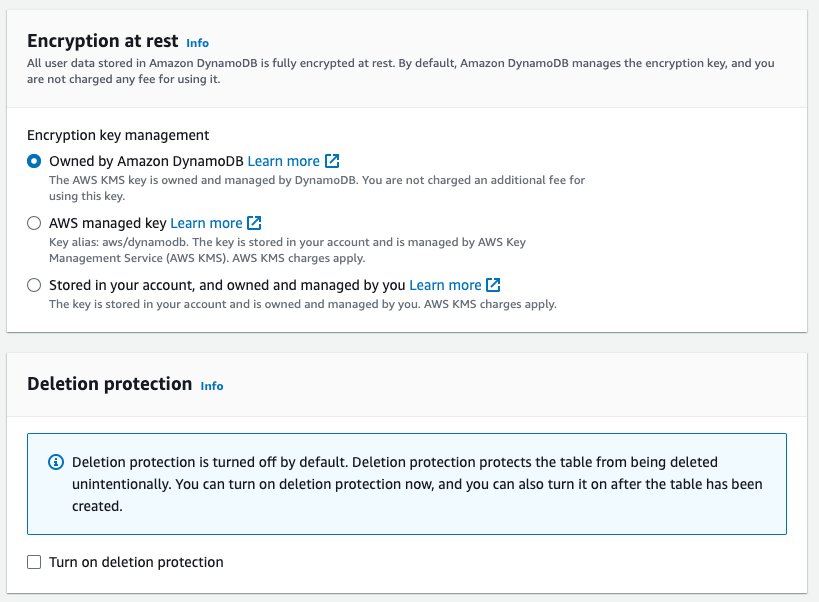Click the 'Encryption at rest' section heading
Viewport: 819px width, 602px height.
(x=102, y=41)
